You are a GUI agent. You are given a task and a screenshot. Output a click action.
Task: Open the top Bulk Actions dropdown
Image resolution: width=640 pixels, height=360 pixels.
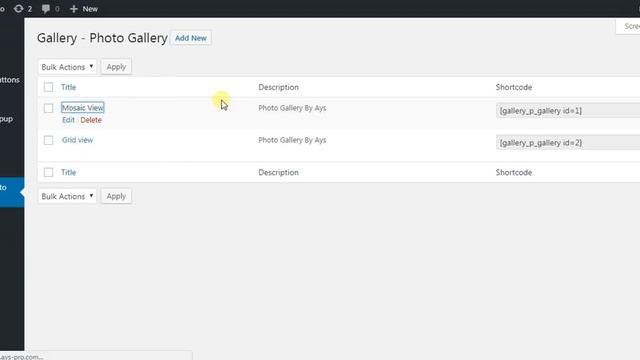[67, 67]
